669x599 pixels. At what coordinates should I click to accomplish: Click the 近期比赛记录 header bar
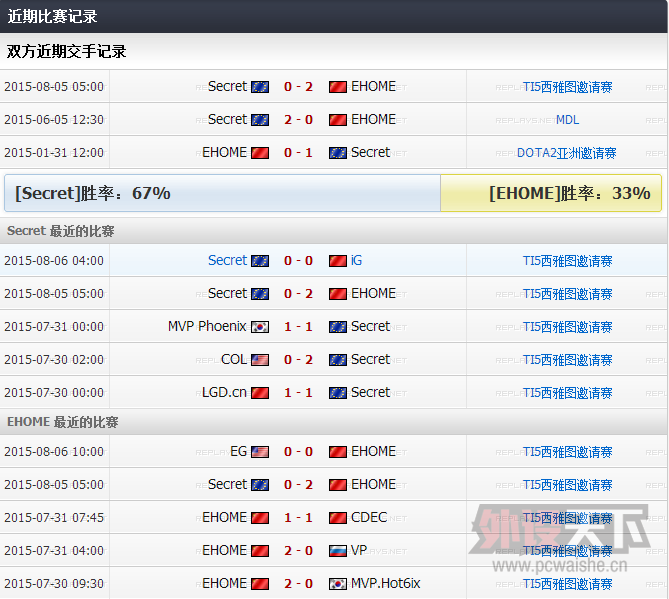(x=334, y=17)
